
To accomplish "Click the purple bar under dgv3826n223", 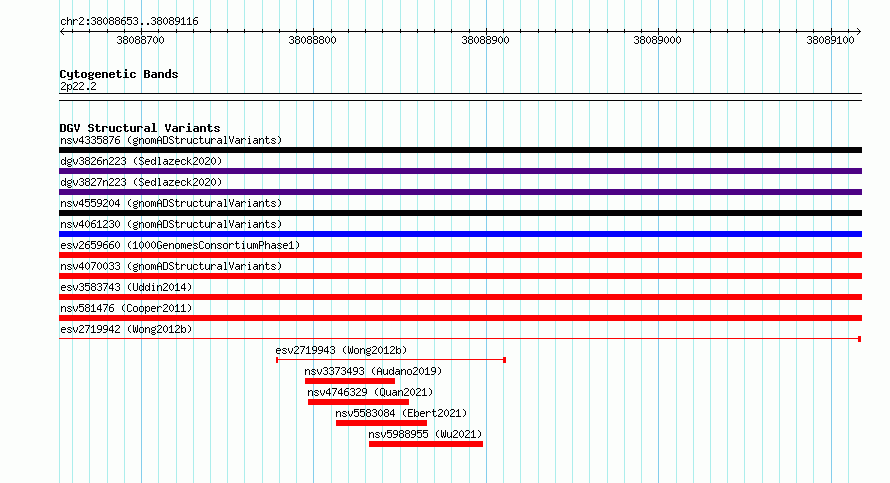I will coord(460,171).
